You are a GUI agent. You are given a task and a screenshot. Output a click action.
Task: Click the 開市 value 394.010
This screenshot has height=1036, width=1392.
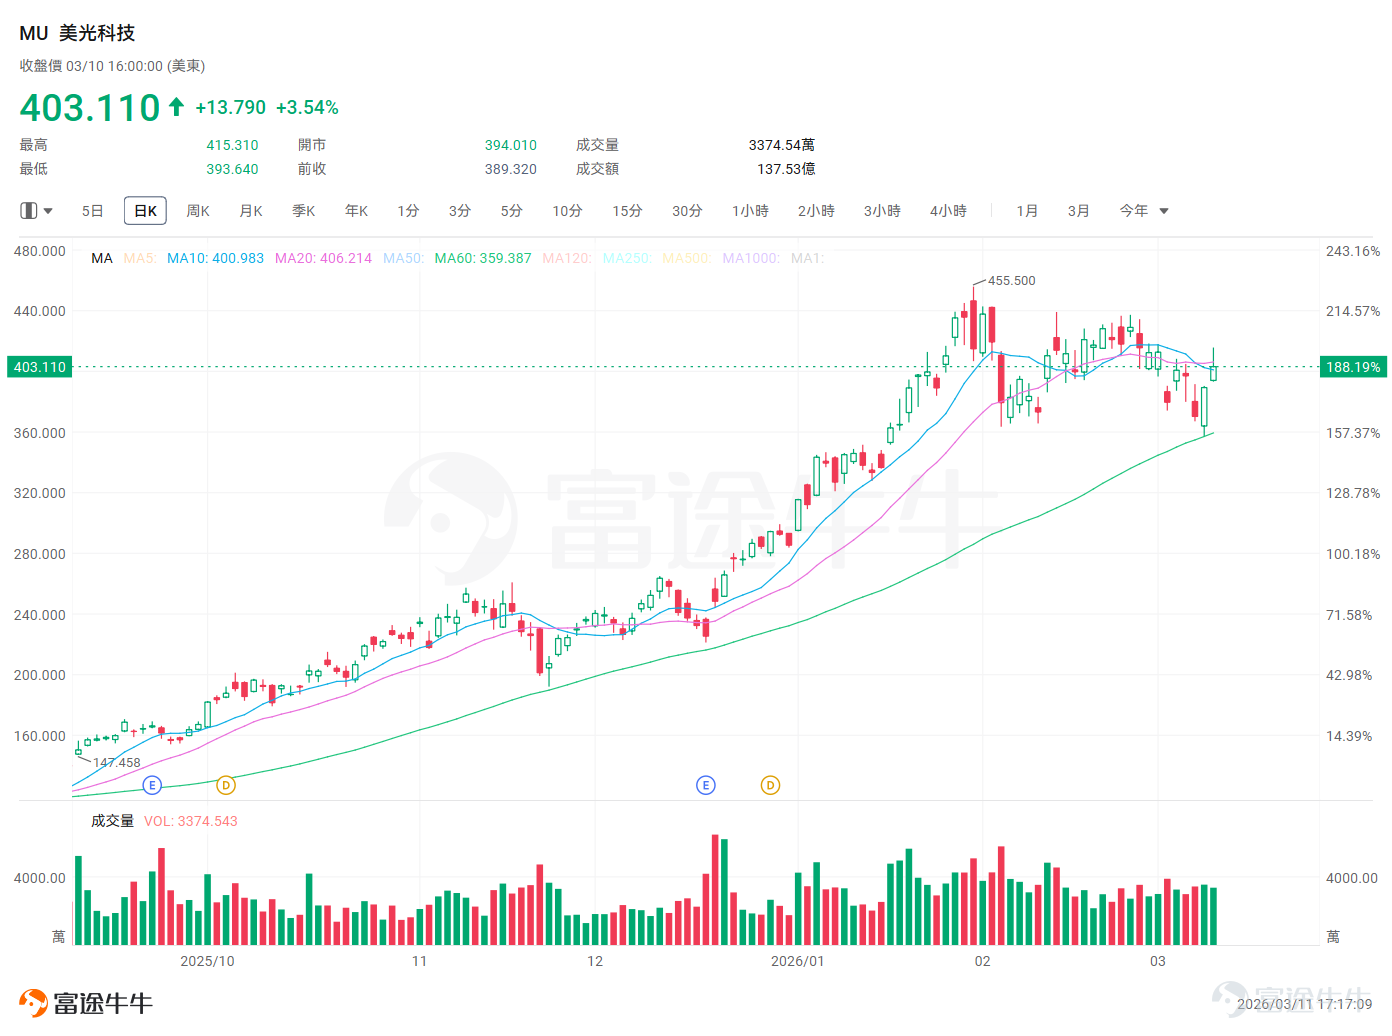click(x=511, y=145)
